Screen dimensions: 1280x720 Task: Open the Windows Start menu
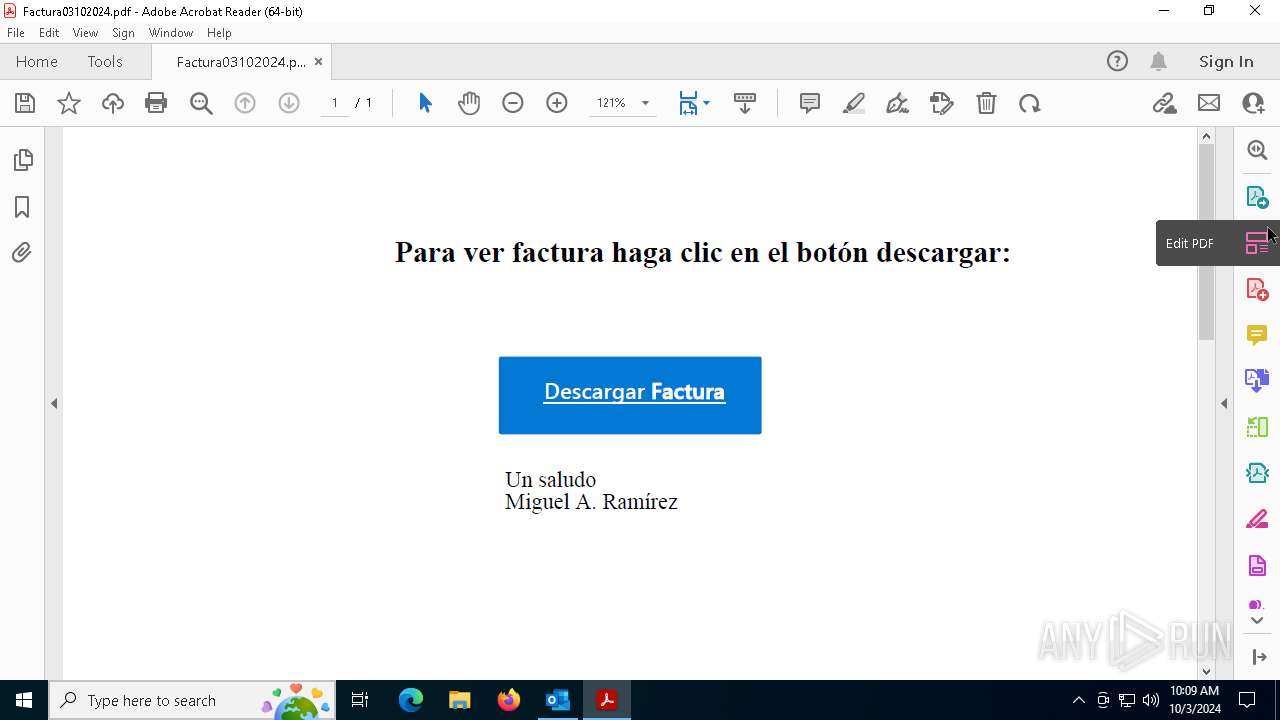click(24, 700)
